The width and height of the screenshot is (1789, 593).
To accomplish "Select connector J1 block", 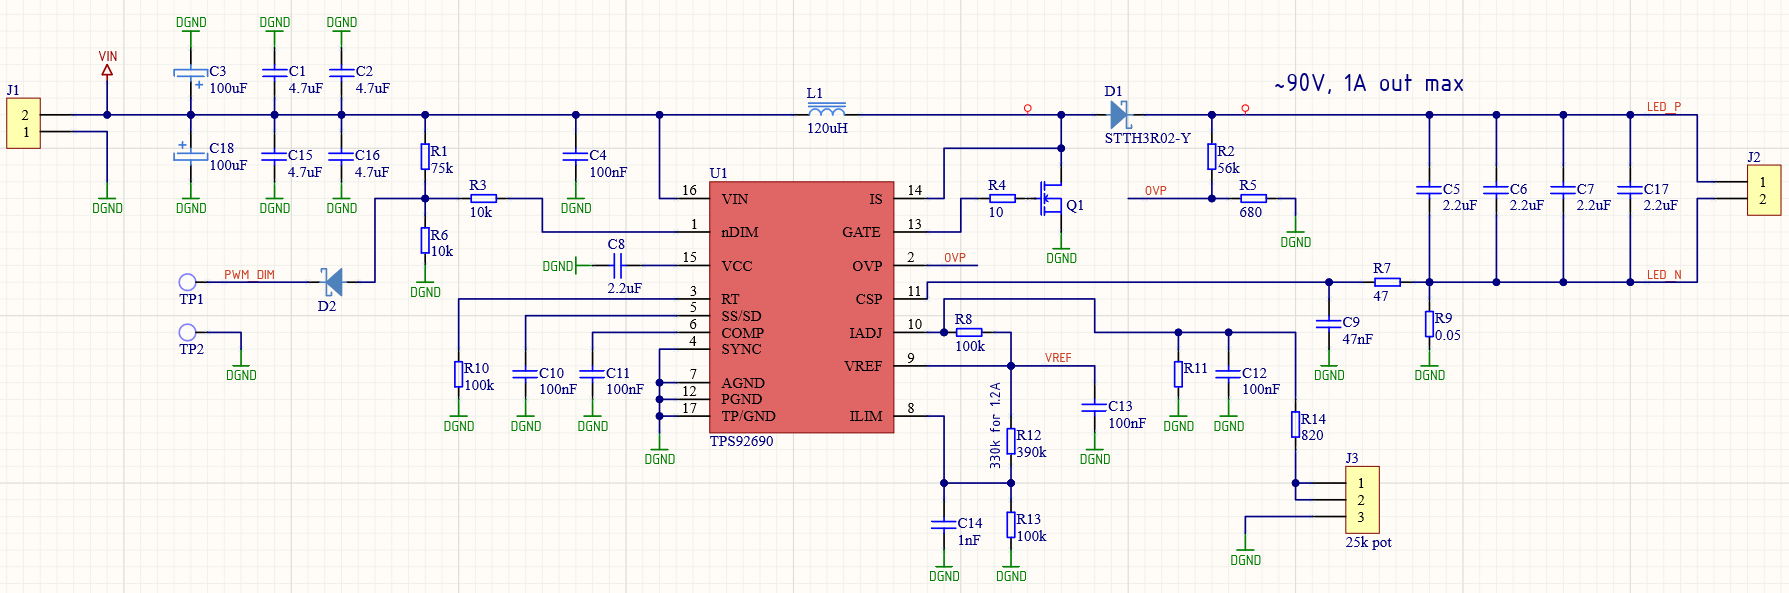I will pos(24,123).
